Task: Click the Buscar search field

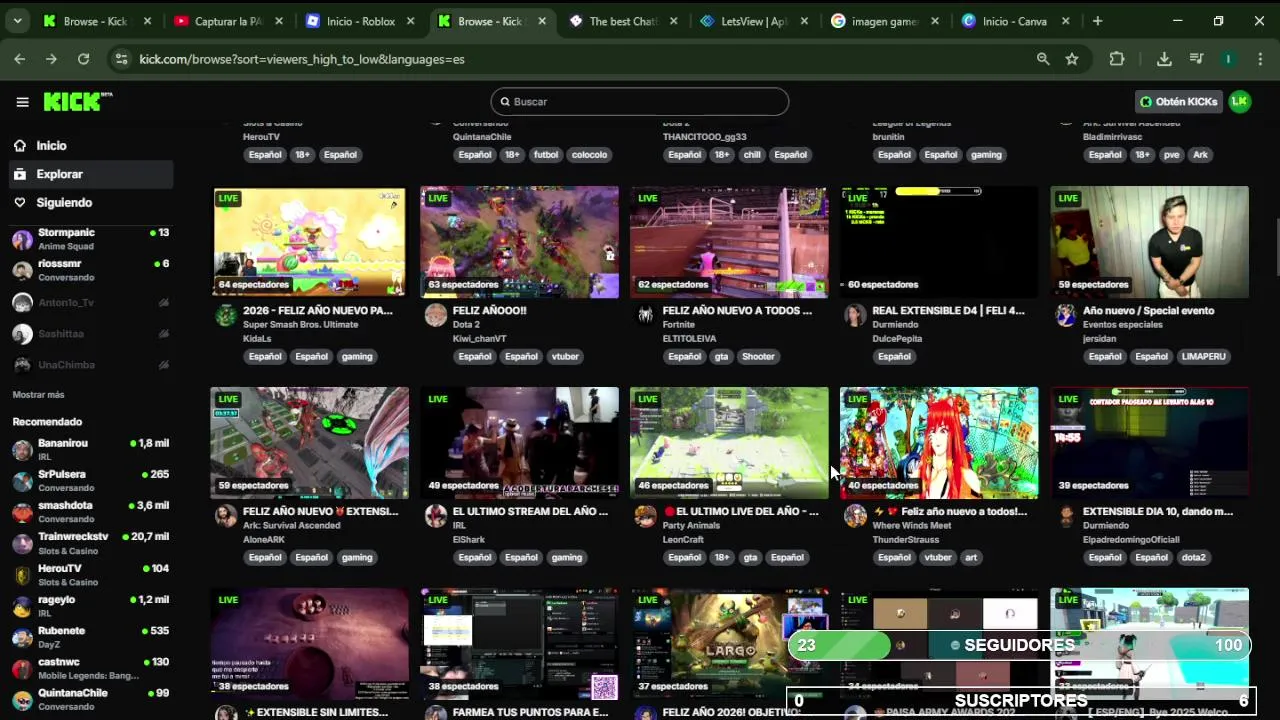Action: pyautogui.click(x=640, y=101)
